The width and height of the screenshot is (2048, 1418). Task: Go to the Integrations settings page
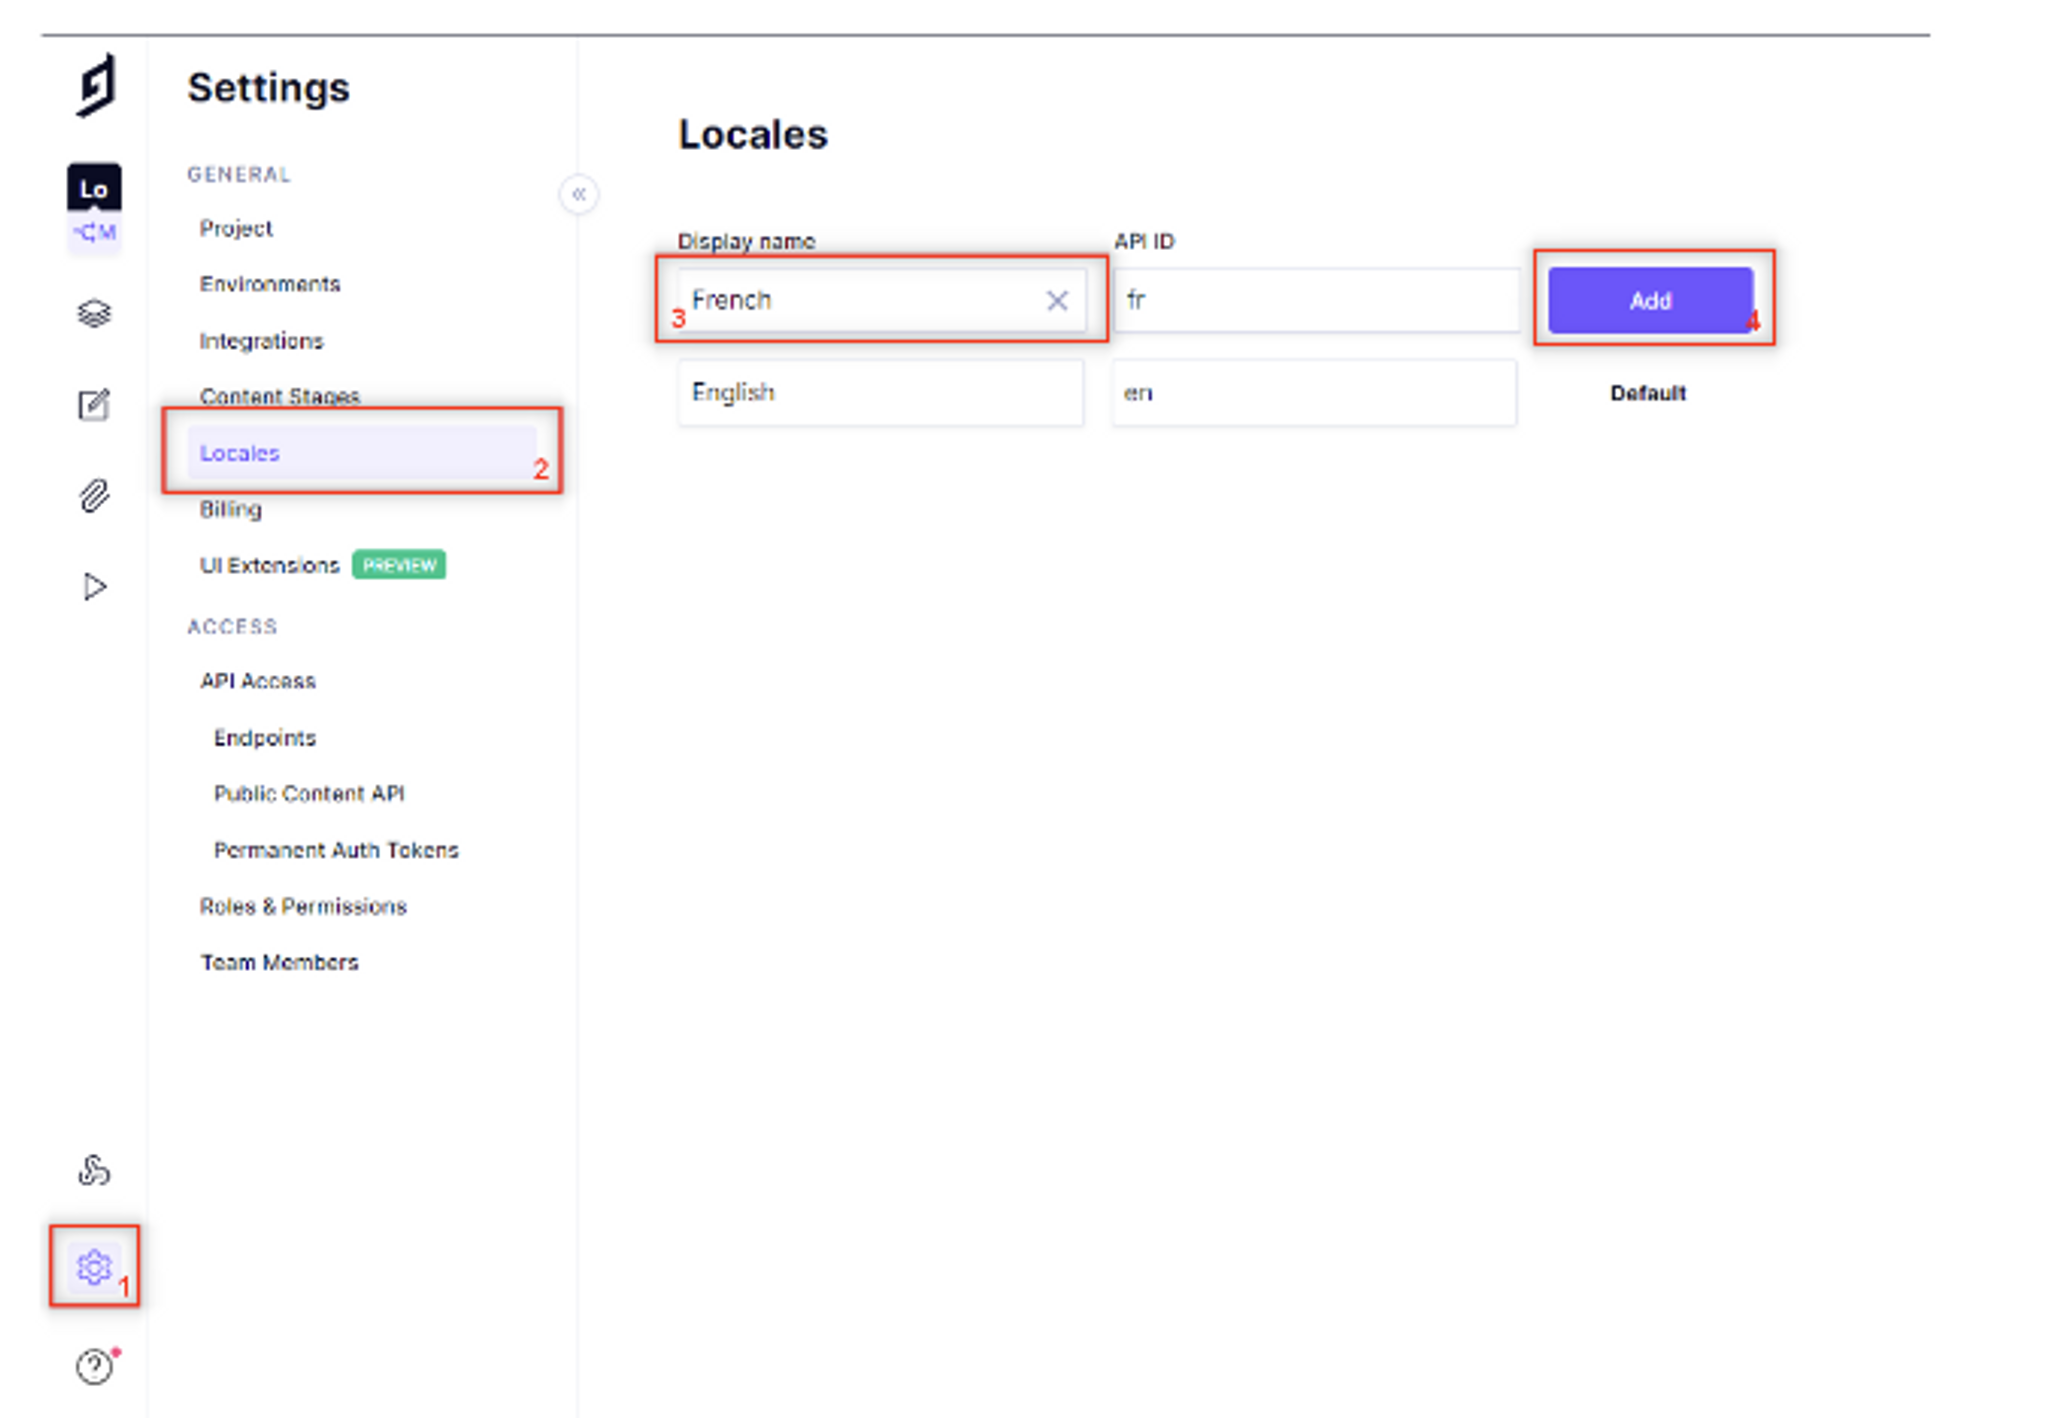262,341
